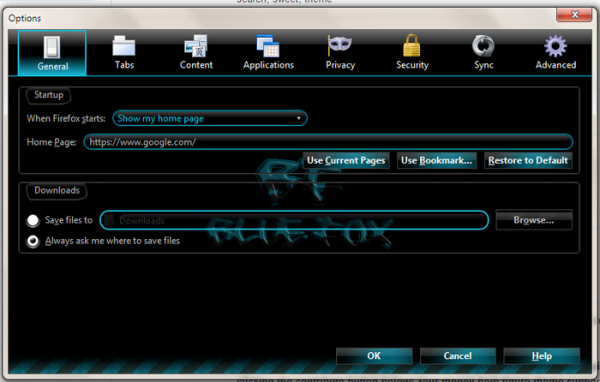Switch to the Security label

pos(412,65)
